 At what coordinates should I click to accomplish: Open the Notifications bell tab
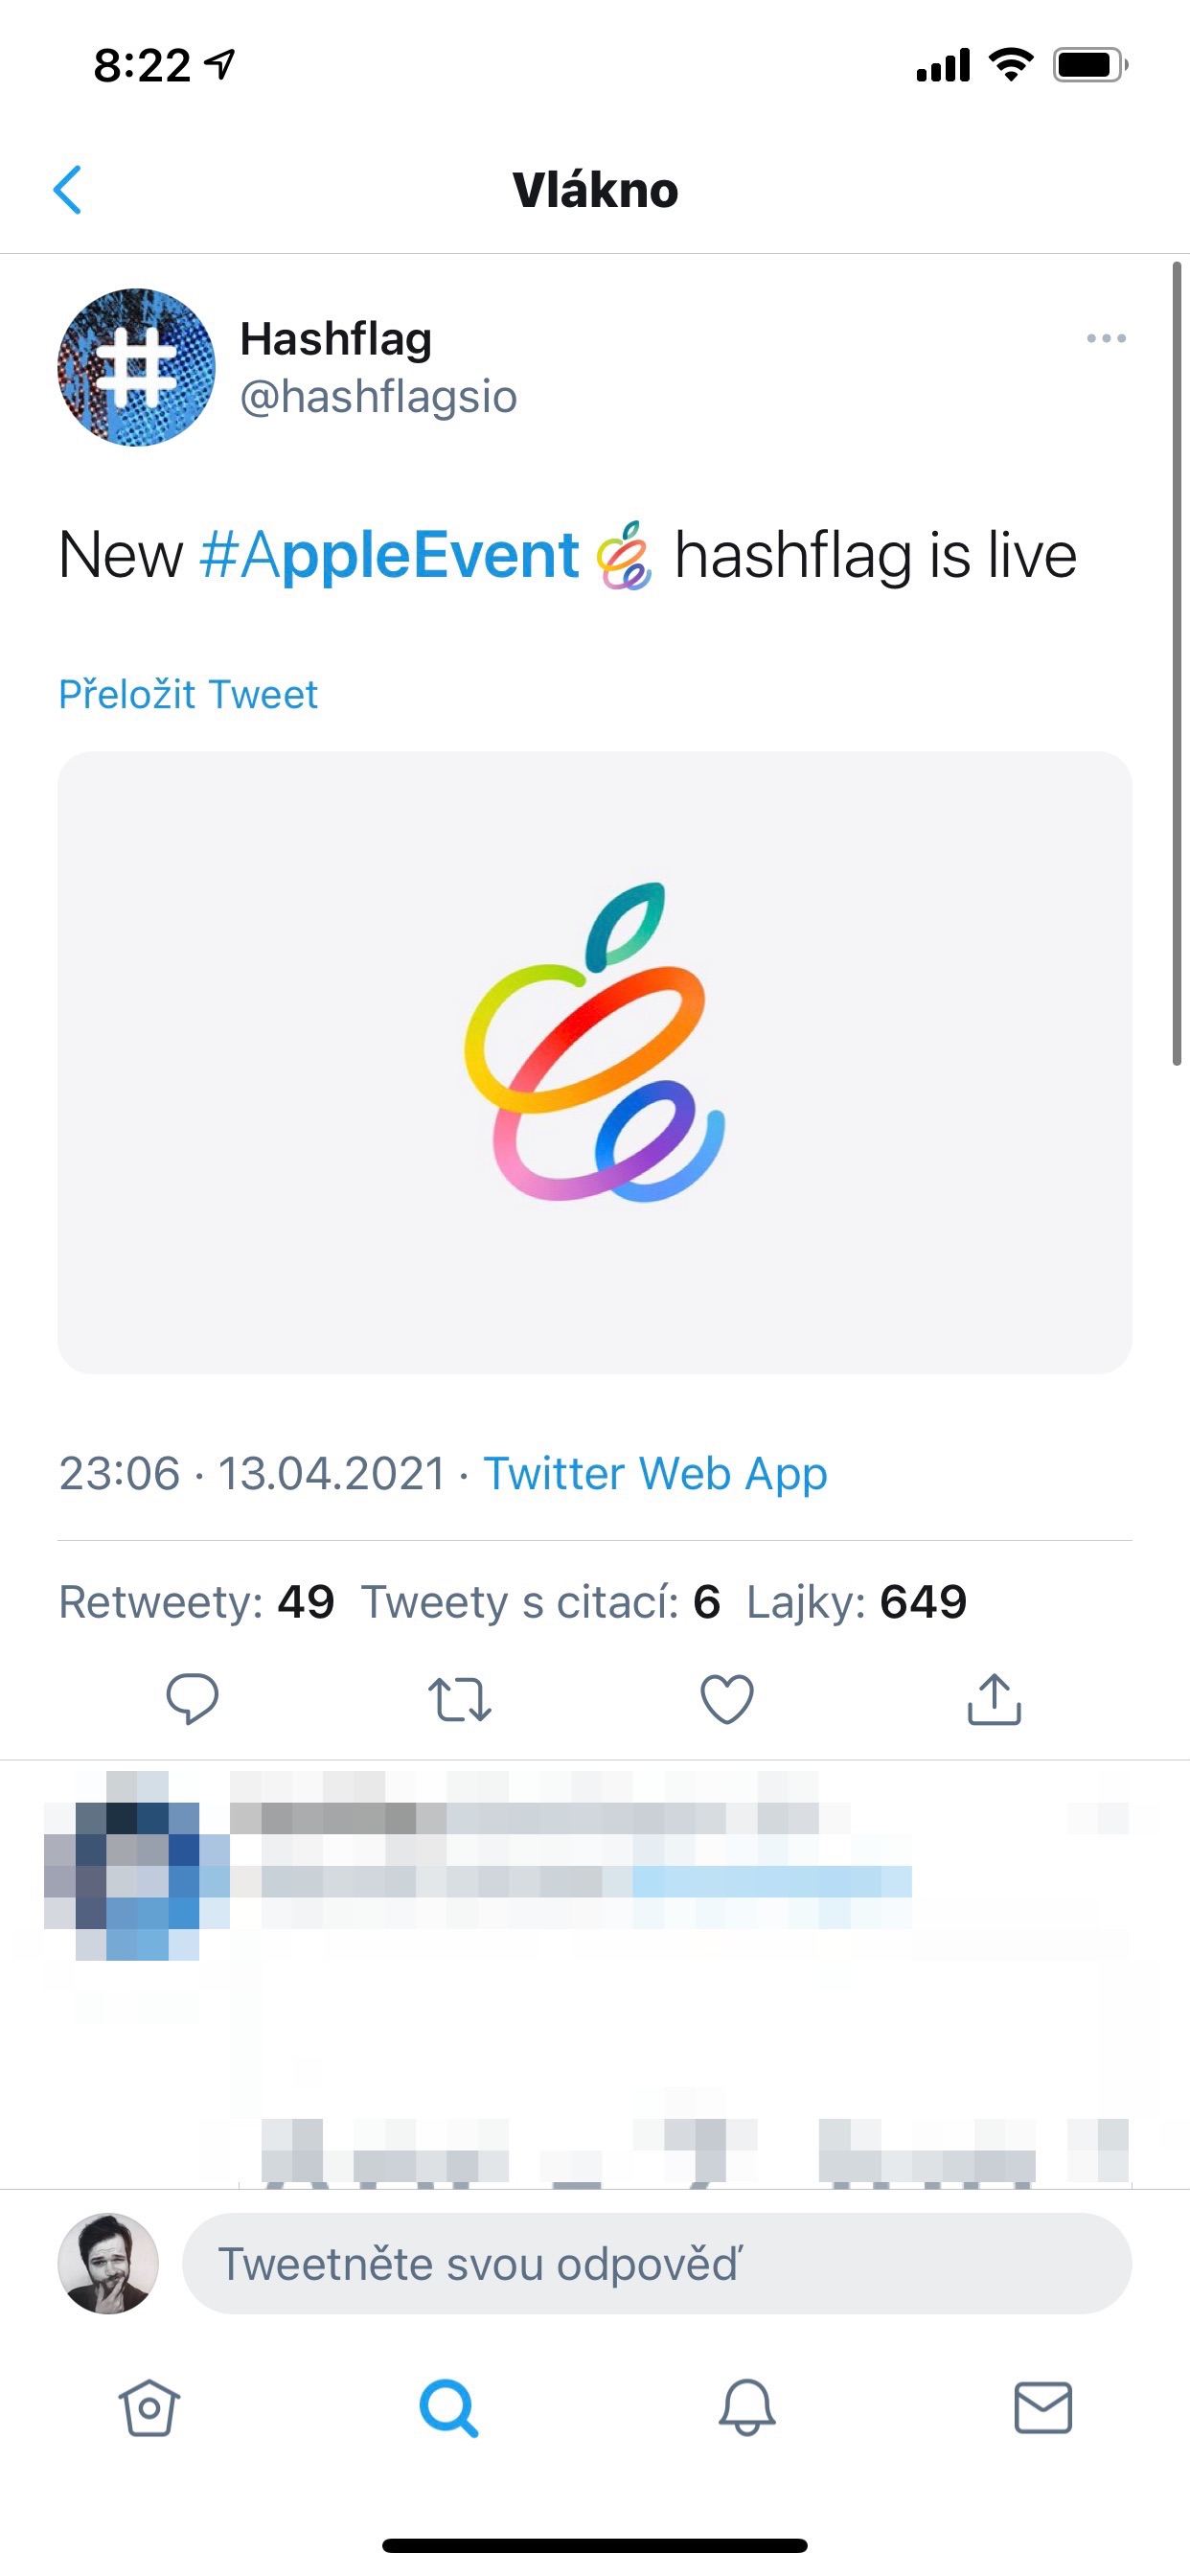point(747,2407)
